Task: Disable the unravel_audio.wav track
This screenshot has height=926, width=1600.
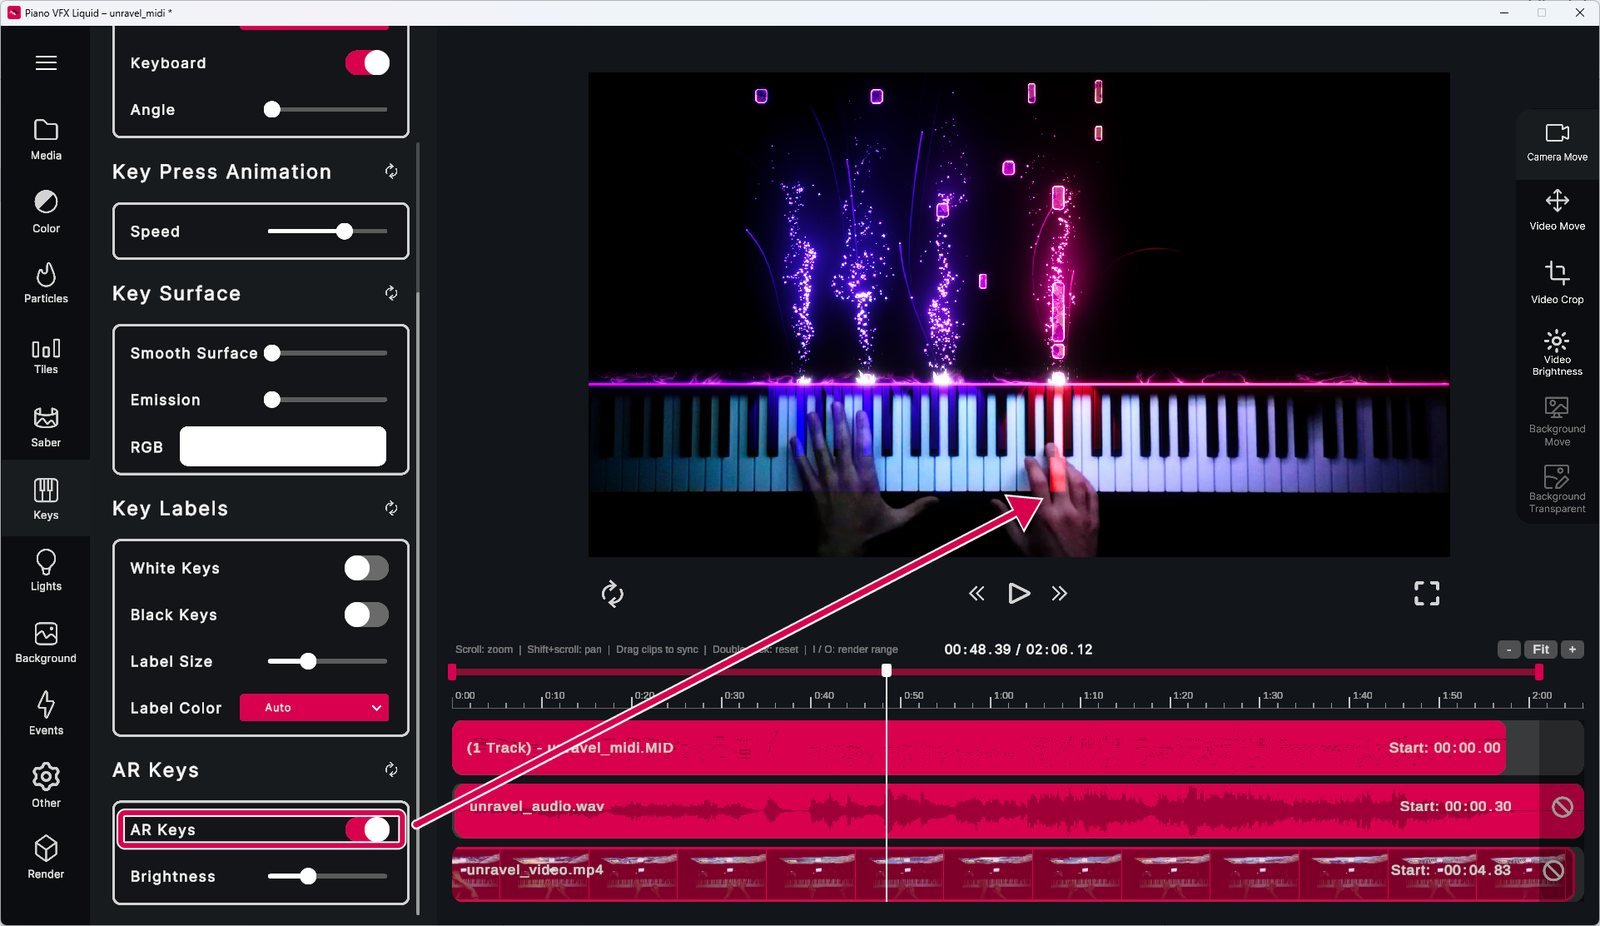Action: pos(1562,807)
